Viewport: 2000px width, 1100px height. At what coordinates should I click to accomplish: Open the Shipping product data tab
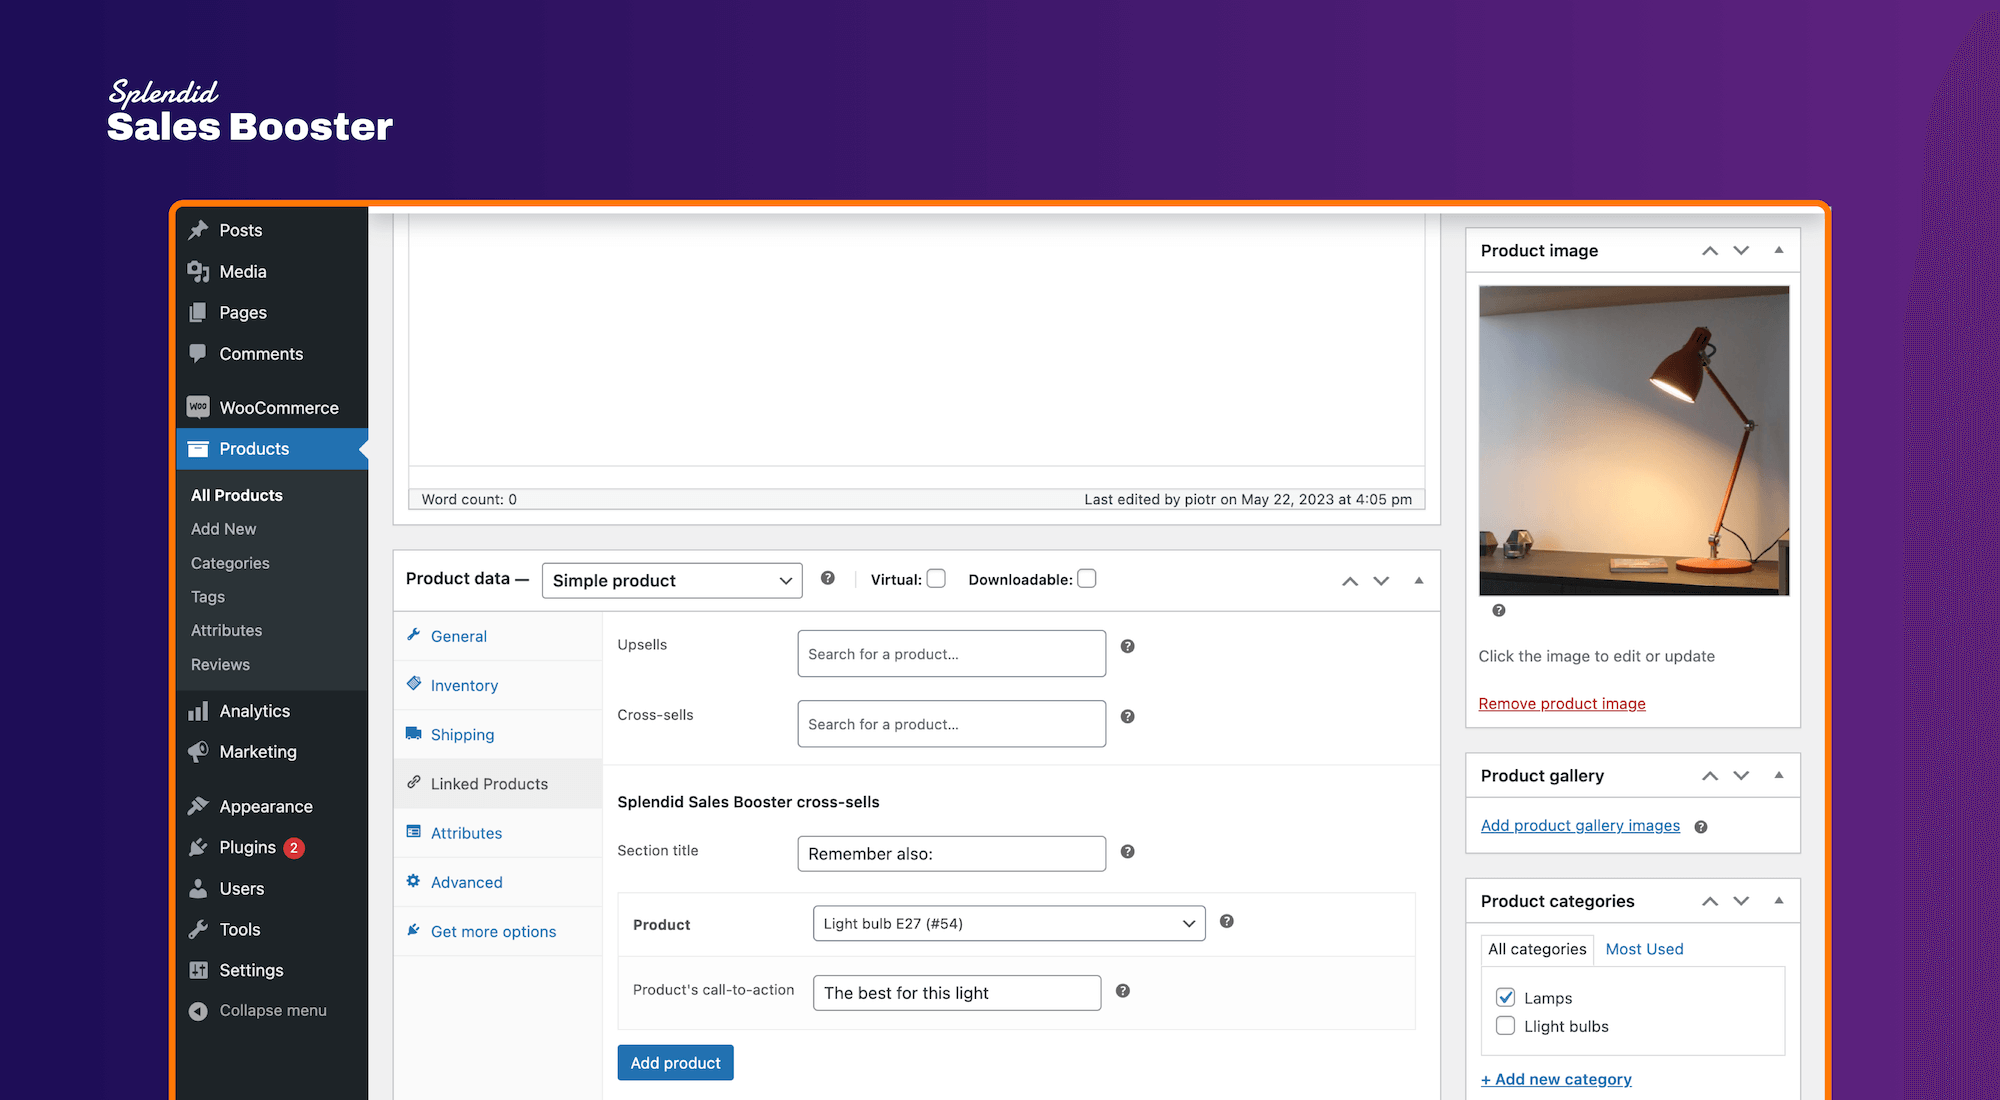(x=462, y=734)
